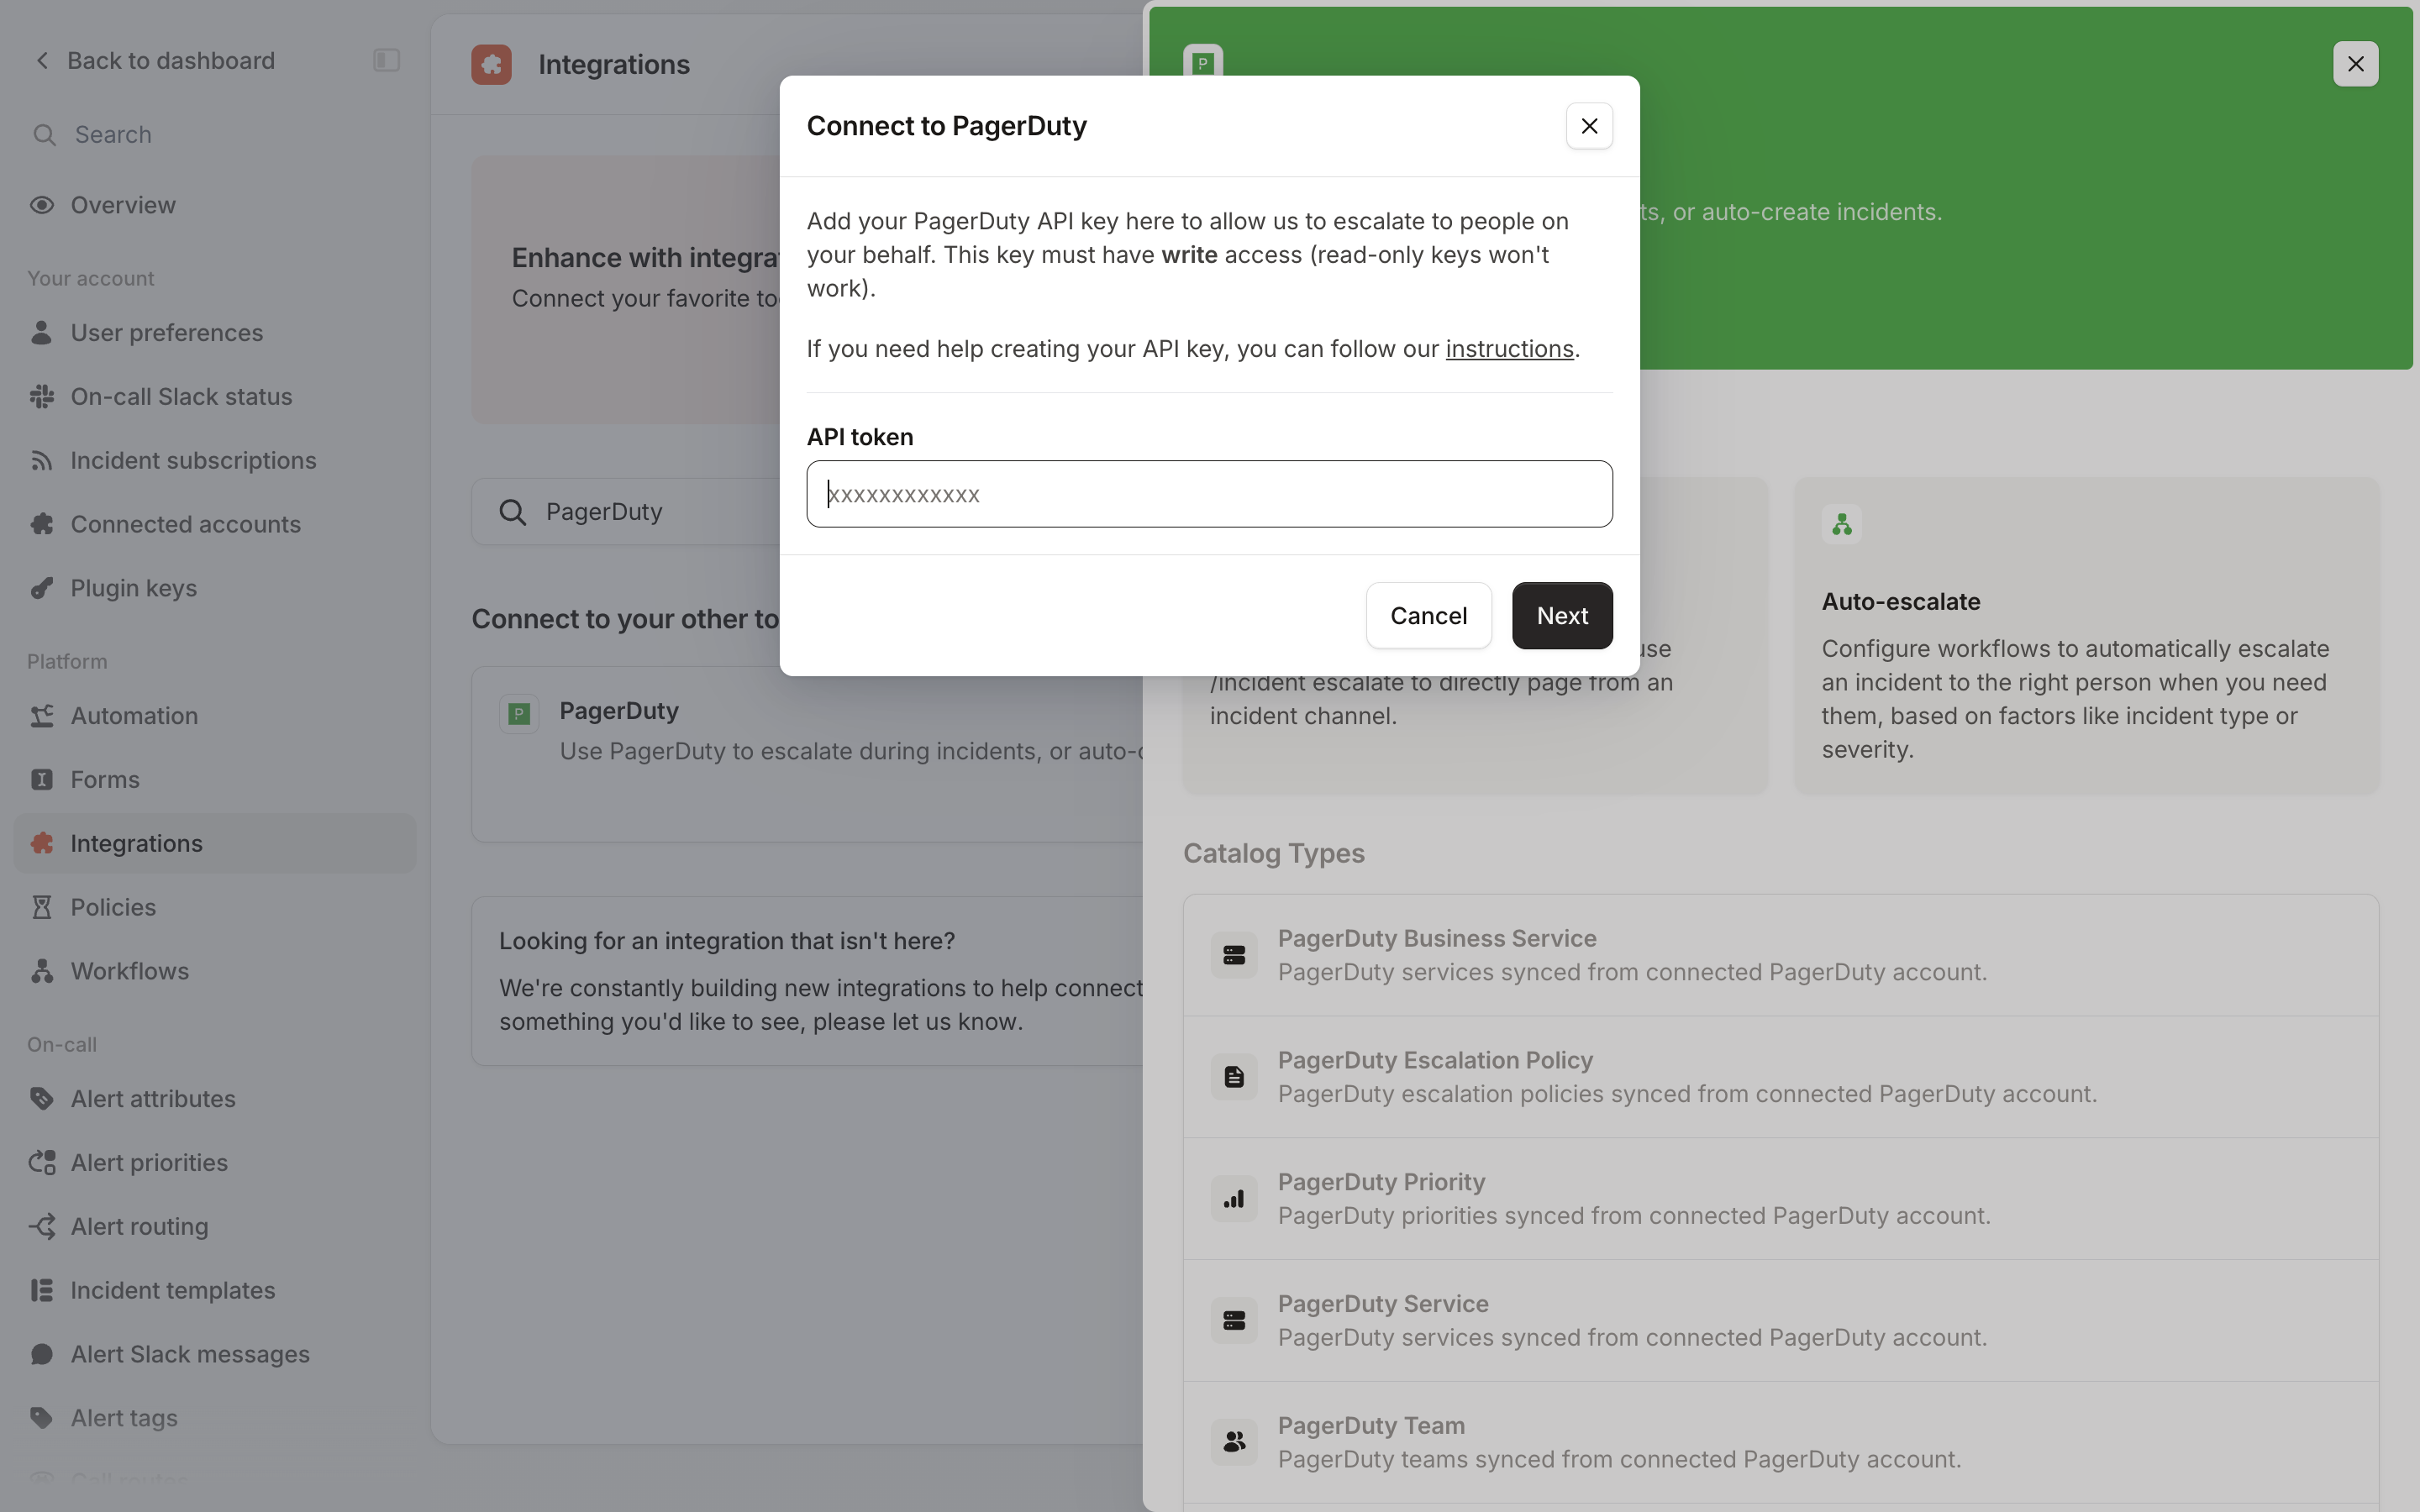Click the Alert routing icon
Screen dimensions: 2420x1512
[42, 1227]
